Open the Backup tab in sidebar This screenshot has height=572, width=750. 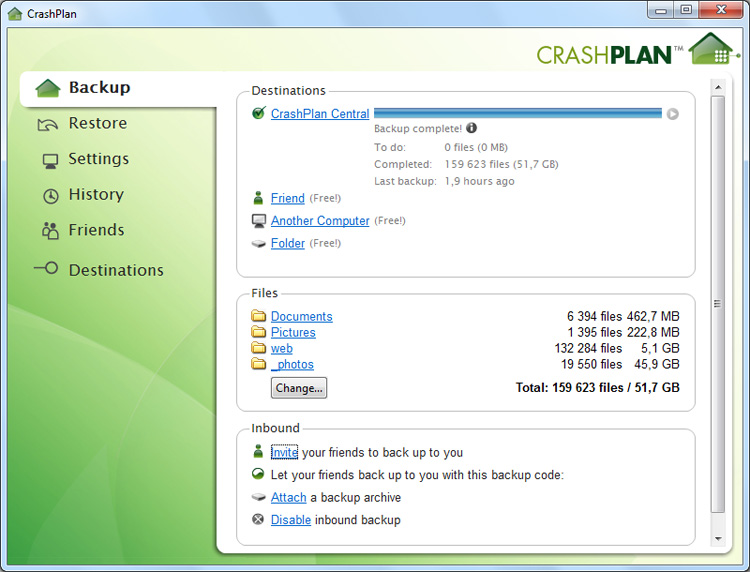(120, 88)
